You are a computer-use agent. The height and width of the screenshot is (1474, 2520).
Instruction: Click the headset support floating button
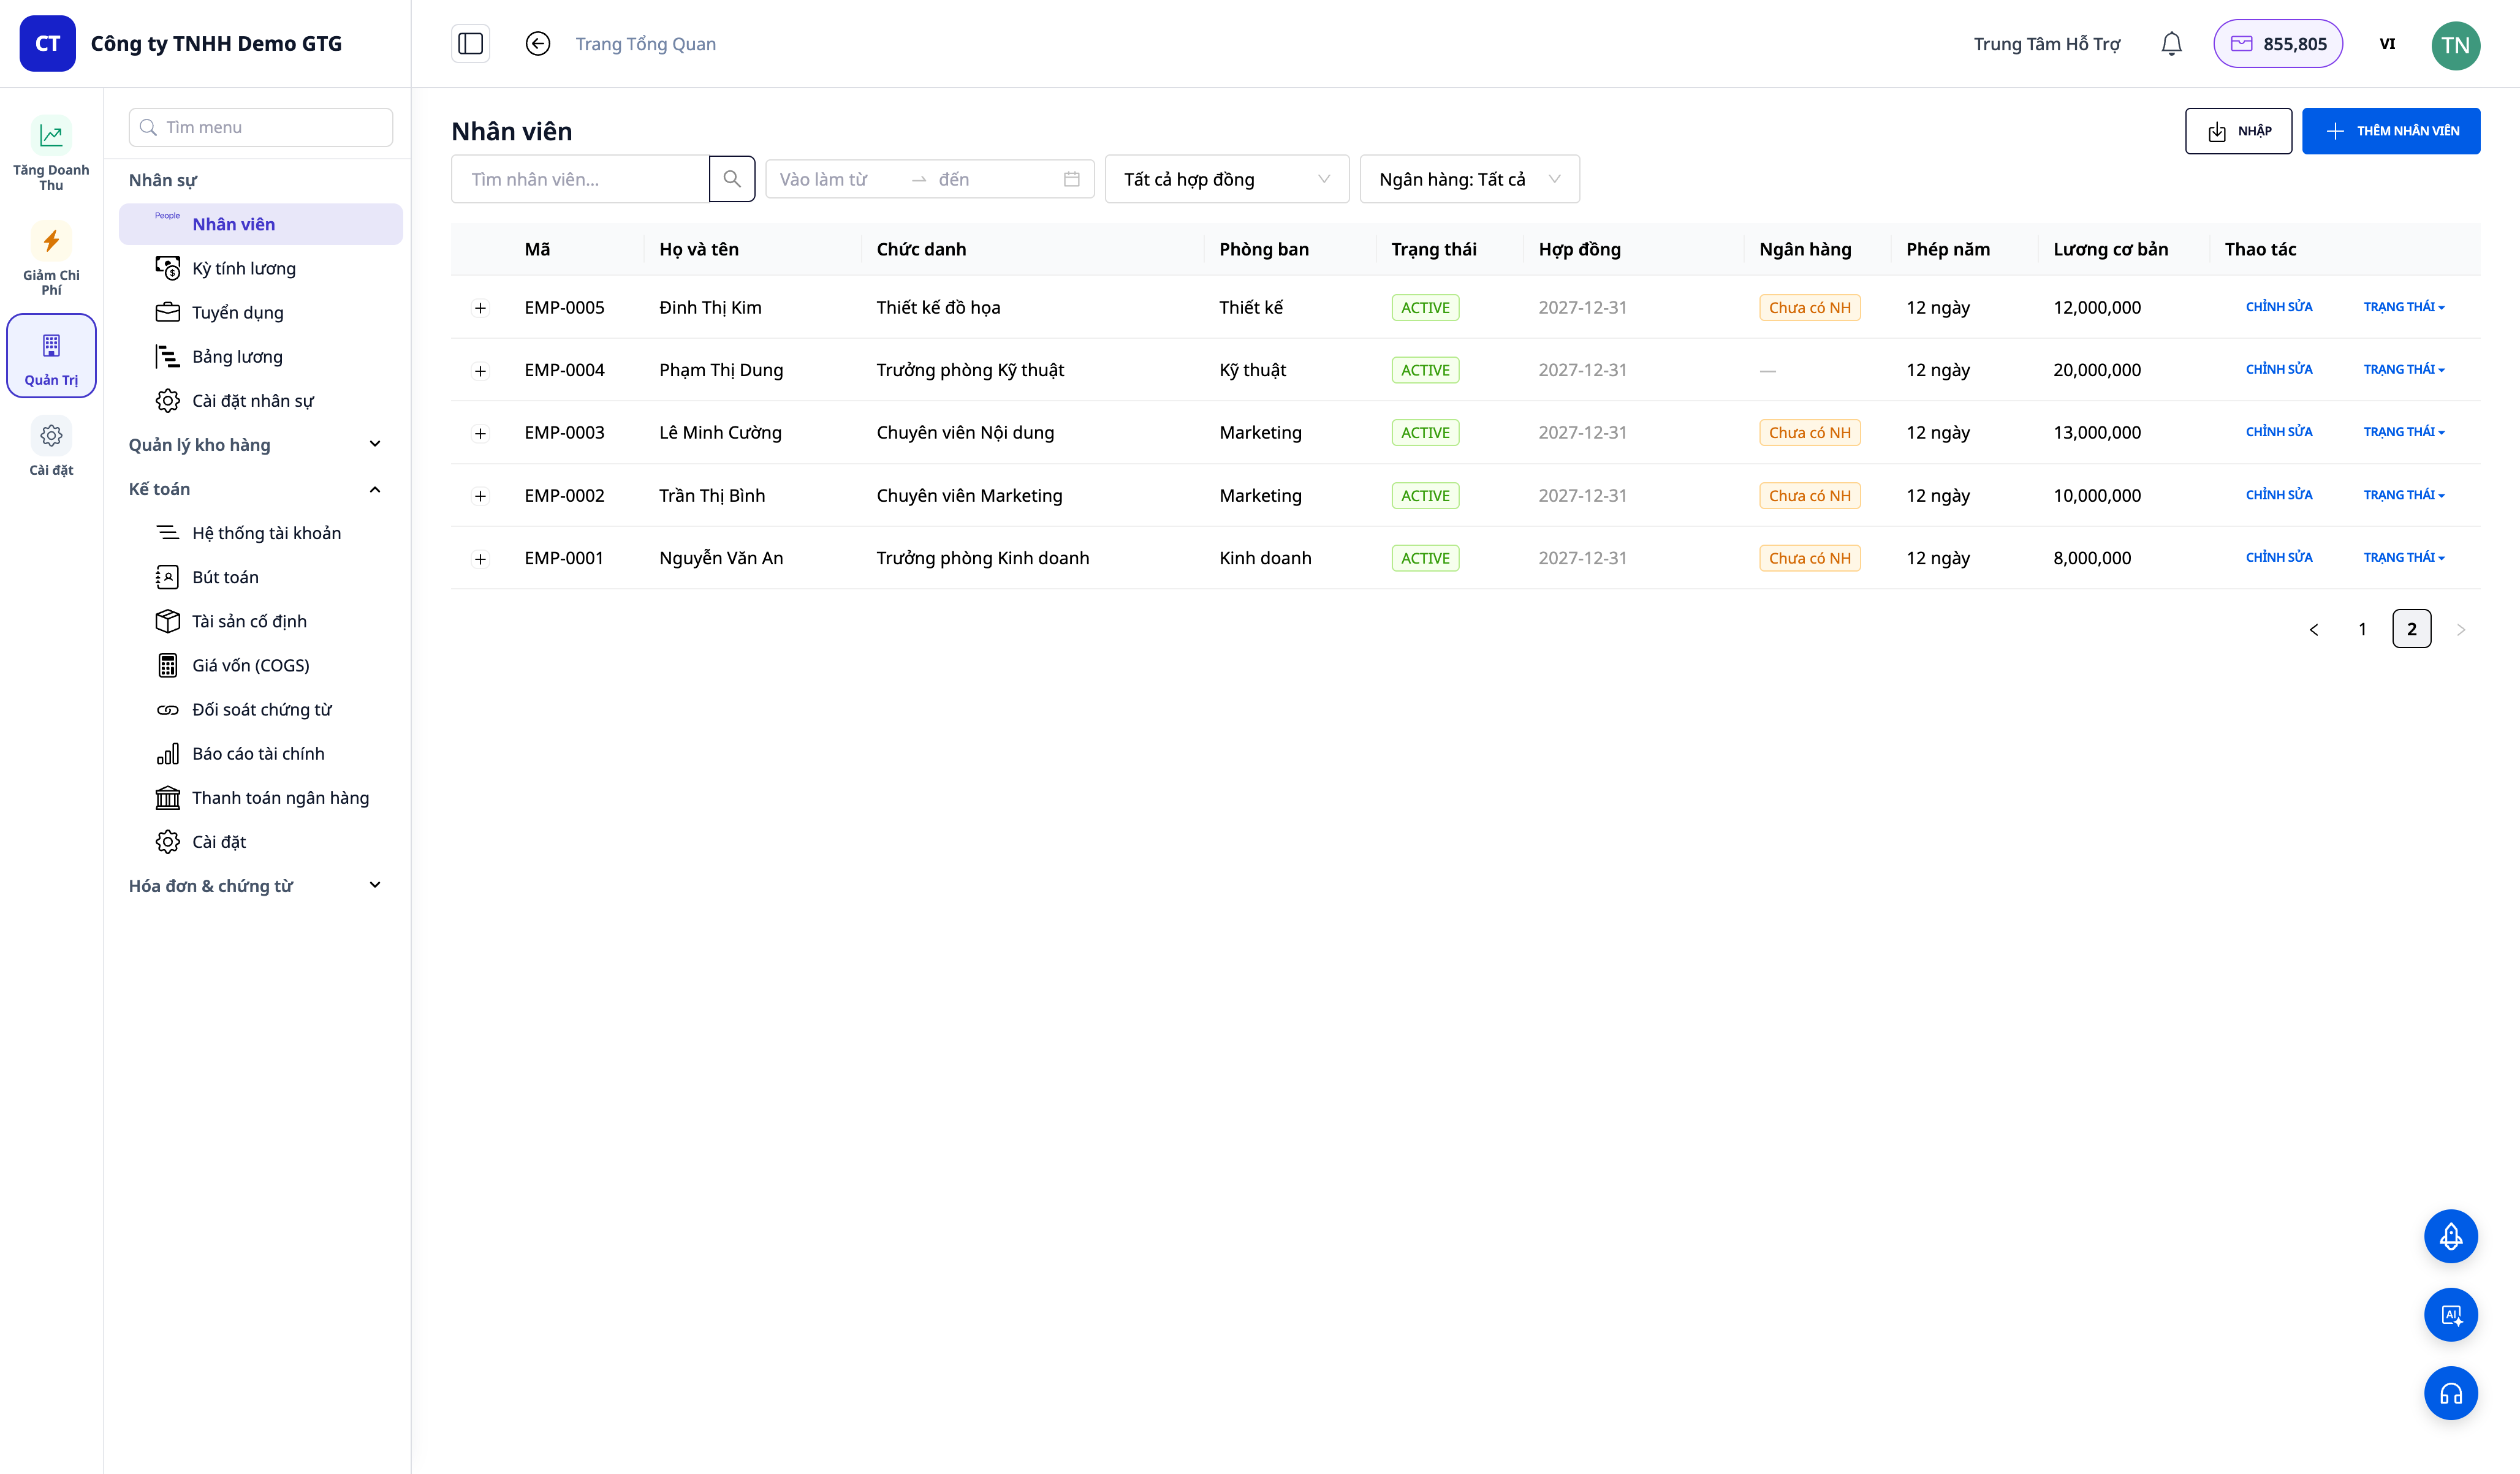[x=2450, y=1393]
